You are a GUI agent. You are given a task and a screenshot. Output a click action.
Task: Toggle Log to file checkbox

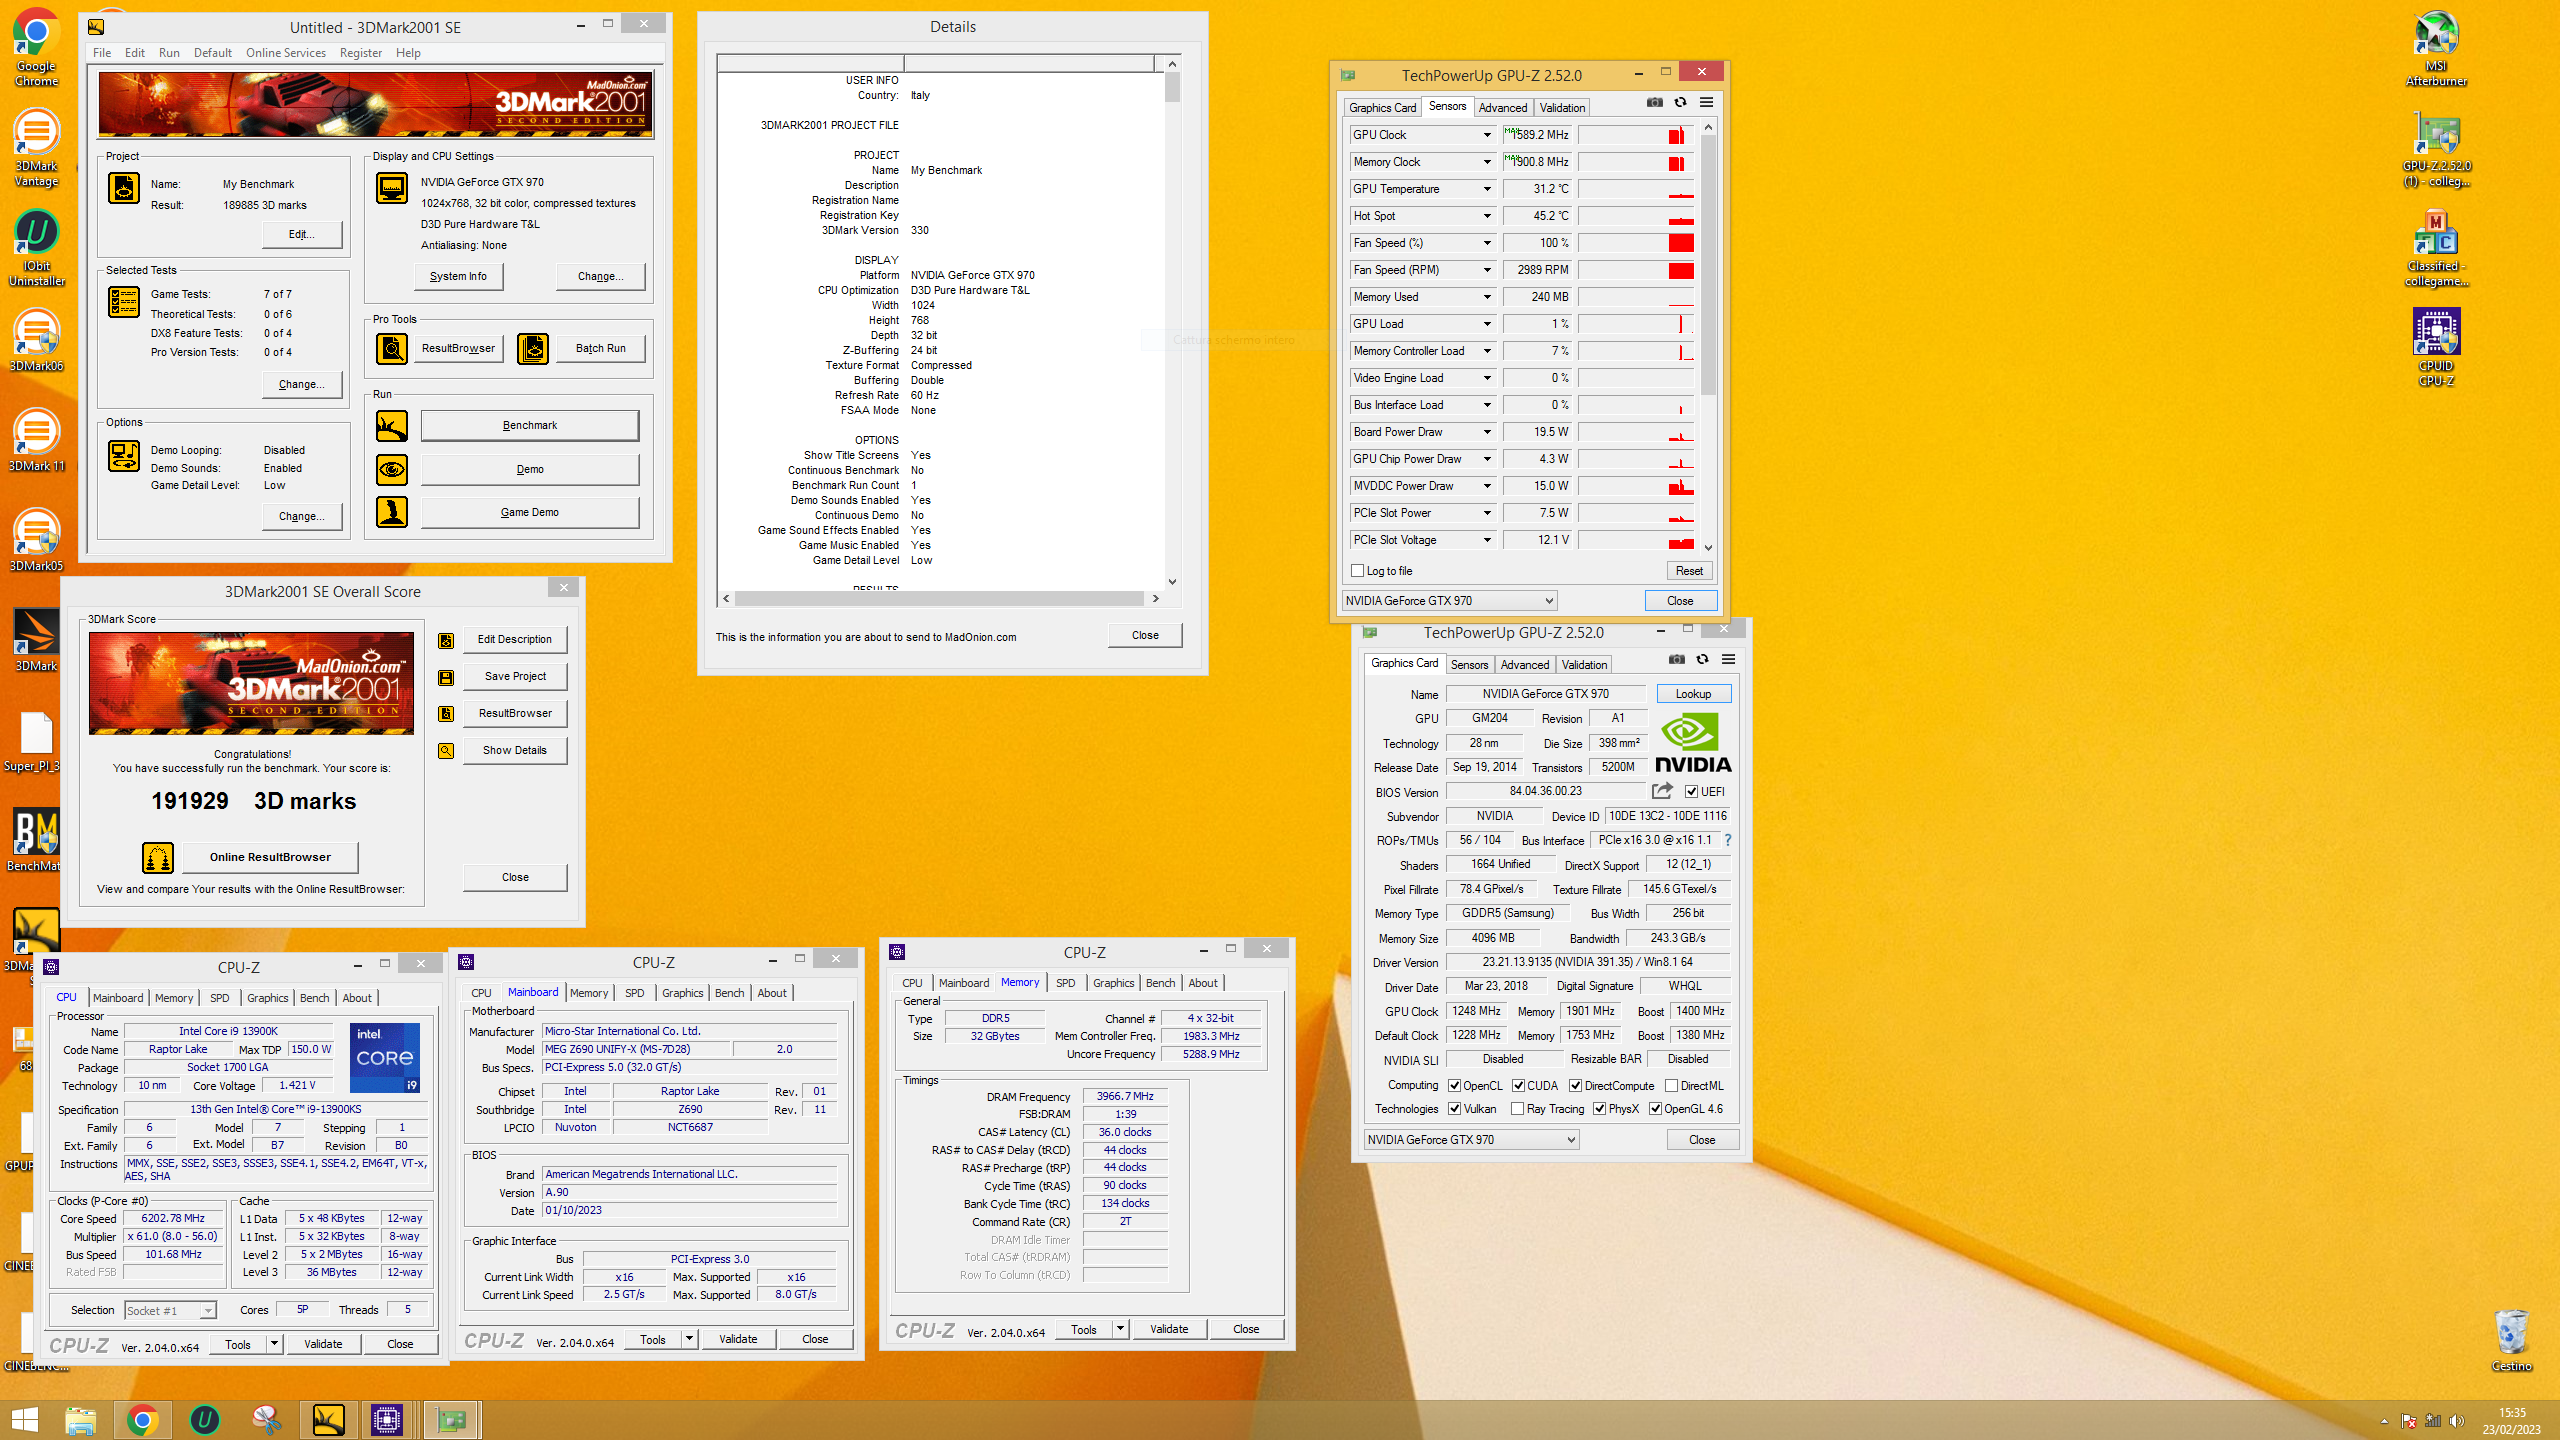click(1357, 571)
